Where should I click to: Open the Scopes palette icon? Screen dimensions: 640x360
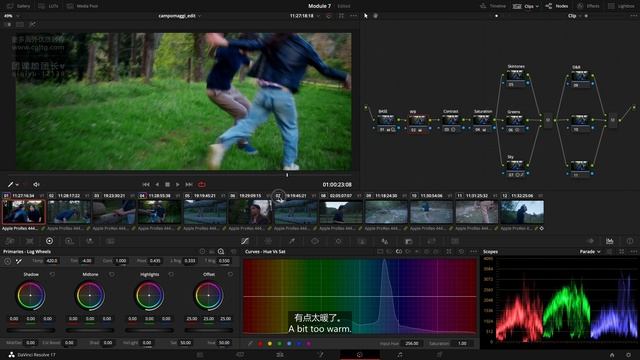[x=609, y=241]
